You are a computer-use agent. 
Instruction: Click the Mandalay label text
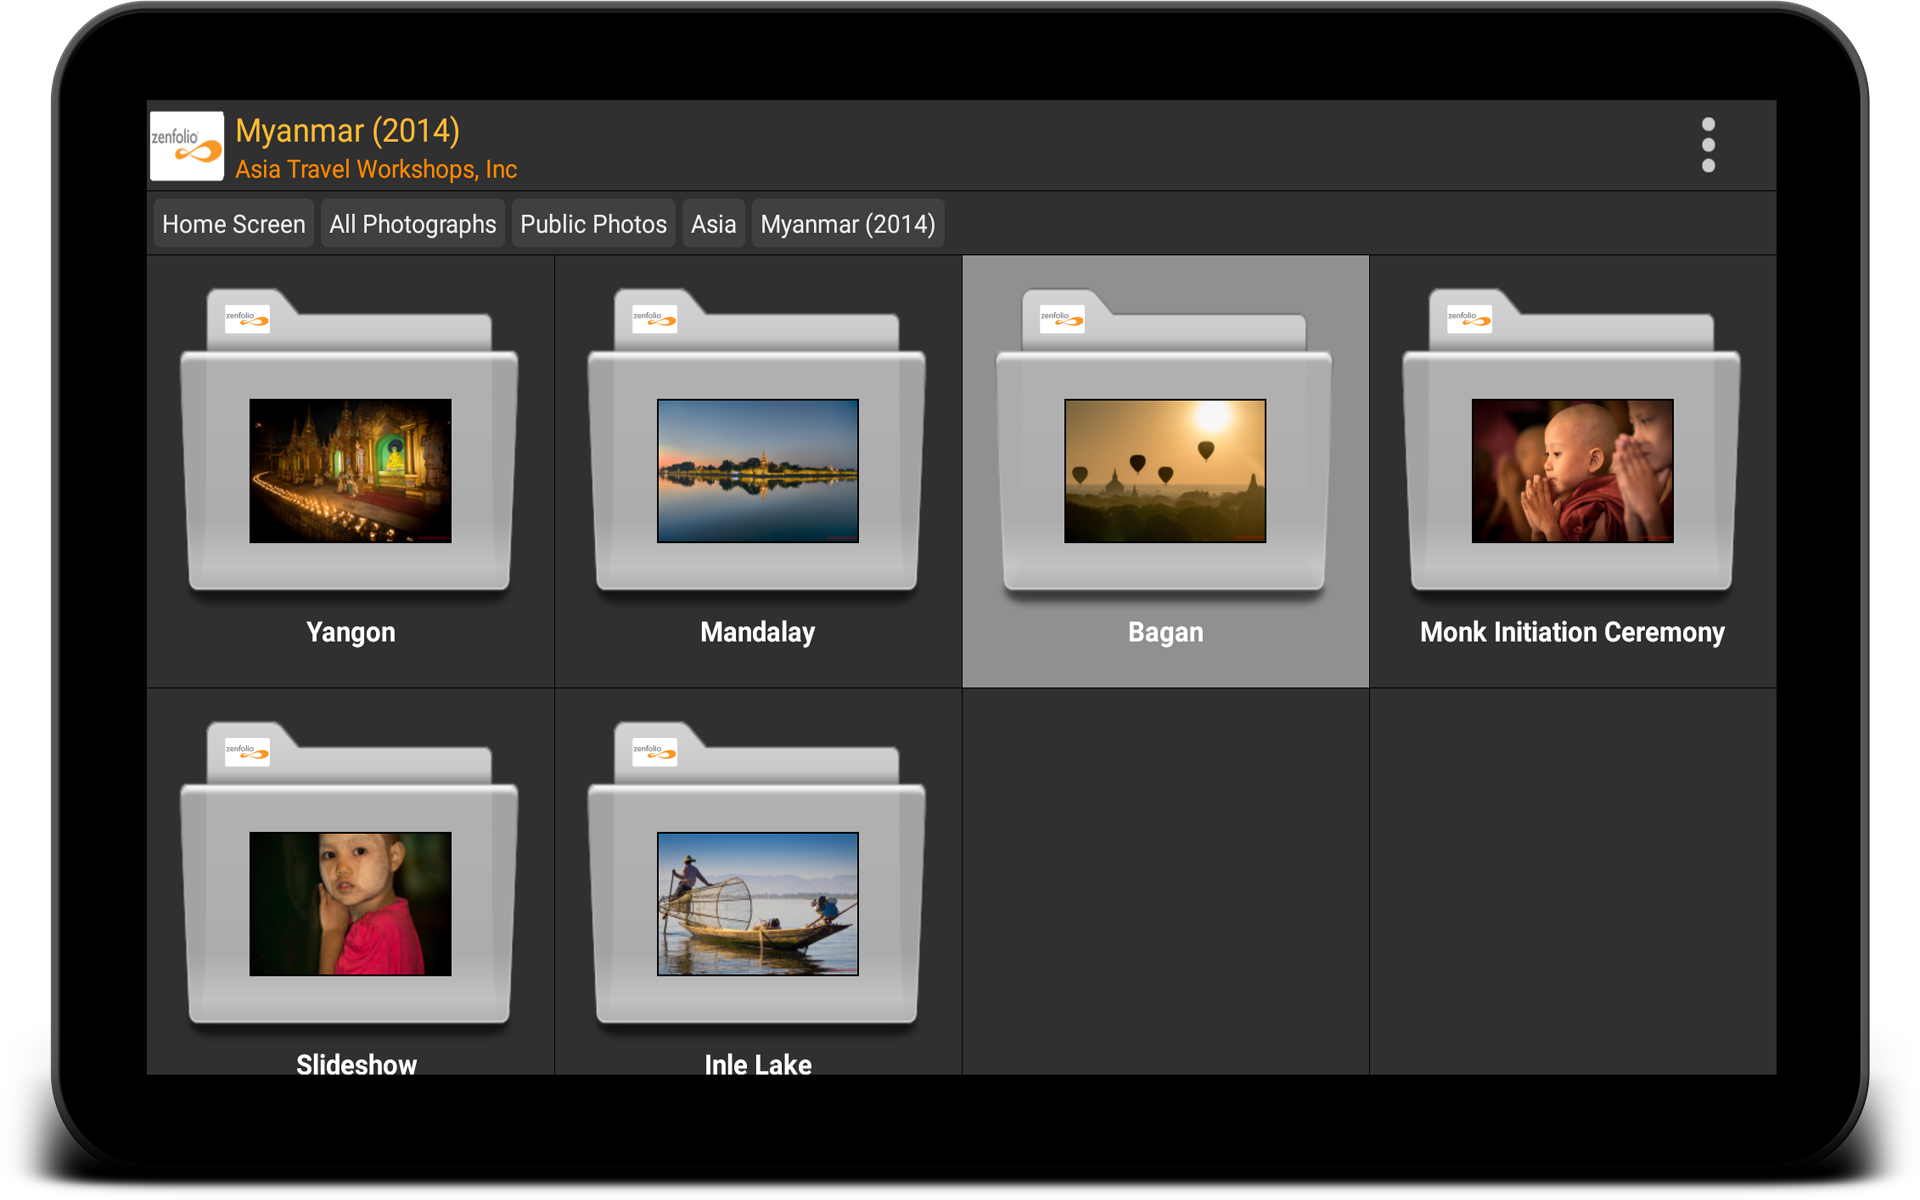pos(757,632)
